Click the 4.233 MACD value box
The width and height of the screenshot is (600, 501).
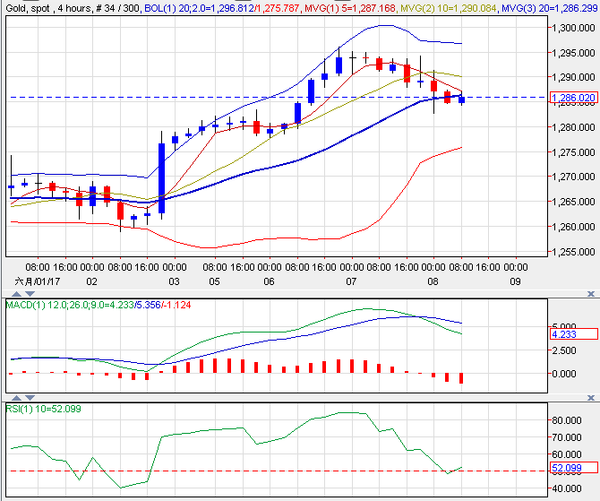click(565, 336)
